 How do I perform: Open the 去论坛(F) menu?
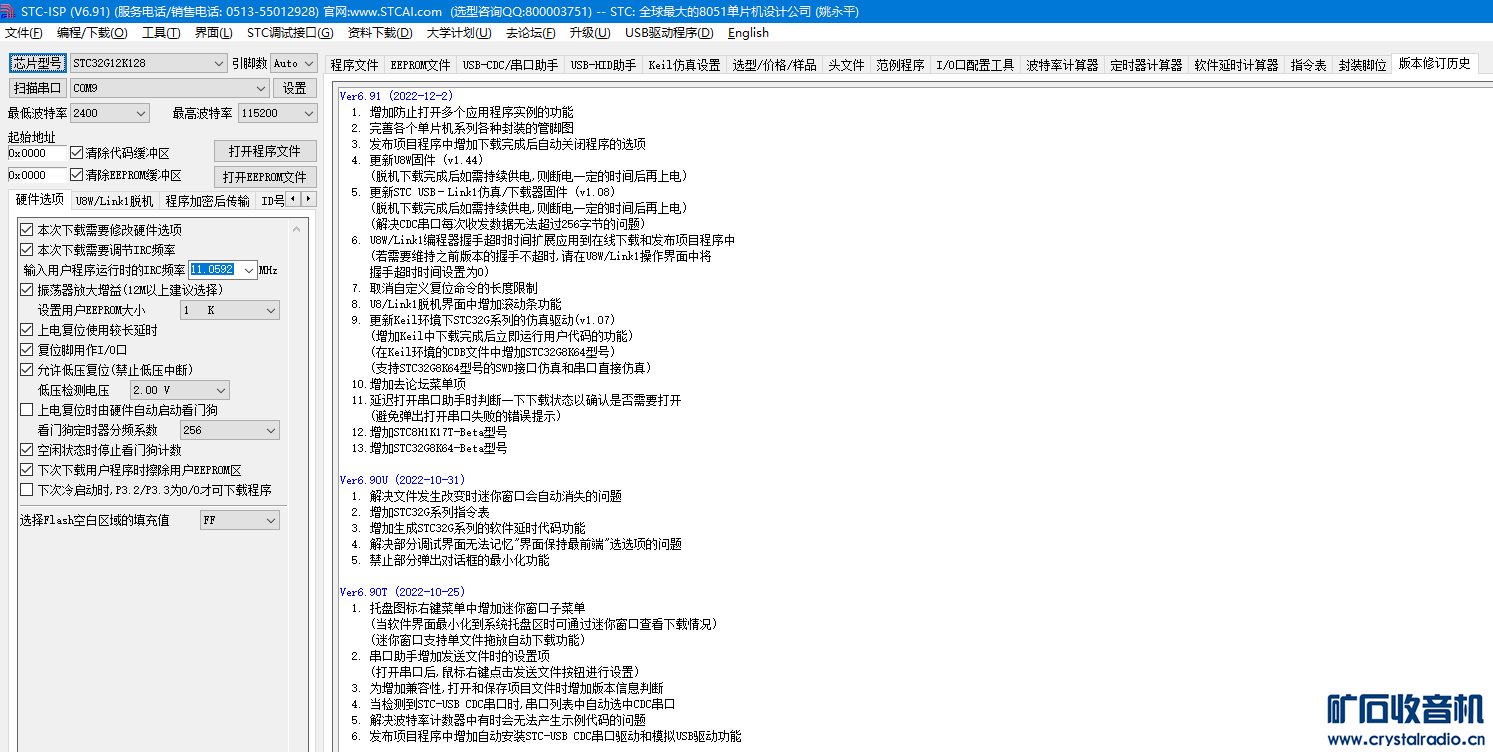(531, 33)
